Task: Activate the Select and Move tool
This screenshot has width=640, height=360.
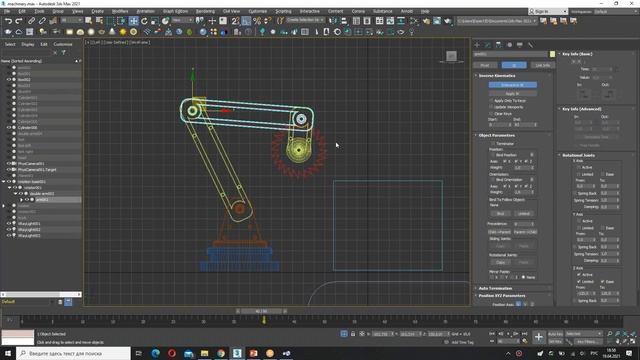Action: click(x=133, y=21)
